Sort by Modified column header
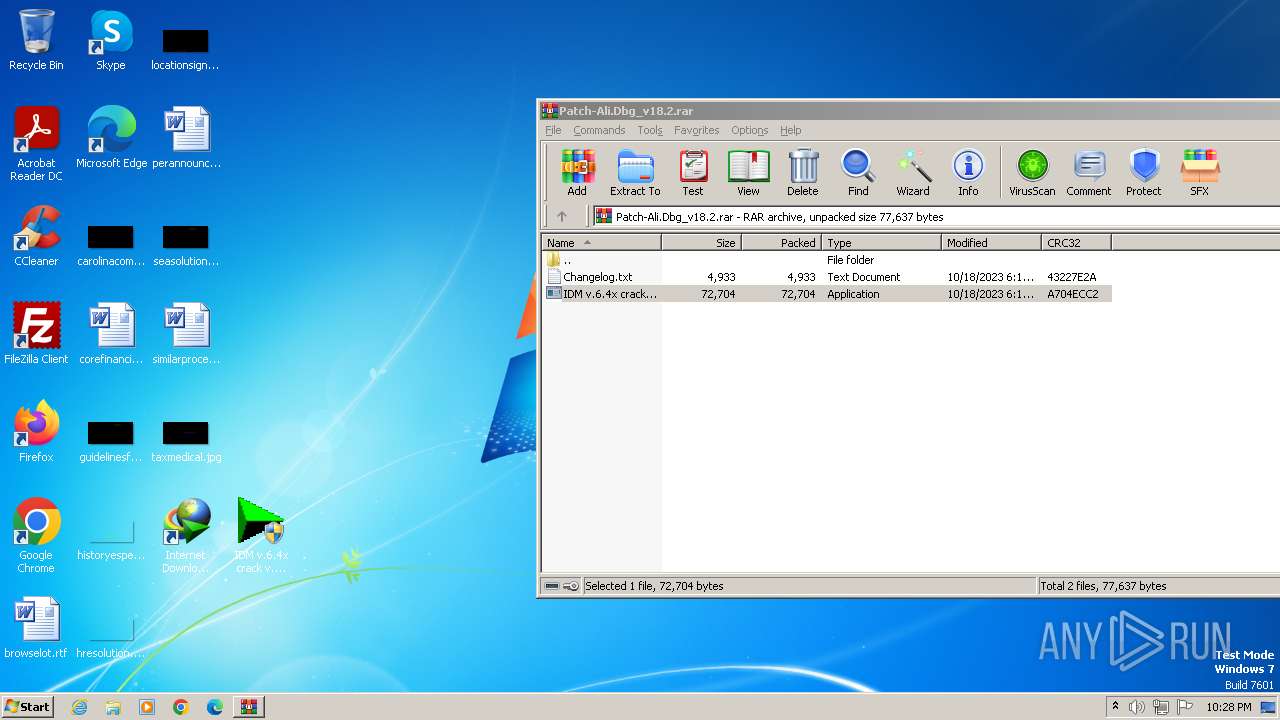1280x720 pixels. tap(991, 243)
